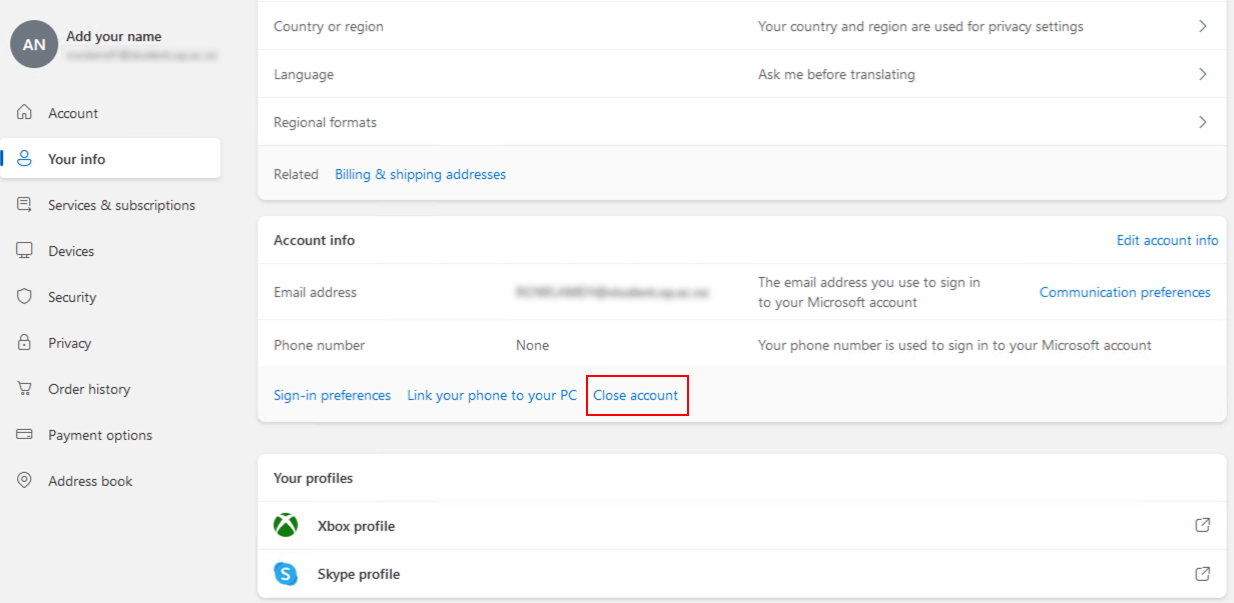Open Skype profile external link icon
The height and width of the screenshot is (603, 1234).
point(1203,574)
